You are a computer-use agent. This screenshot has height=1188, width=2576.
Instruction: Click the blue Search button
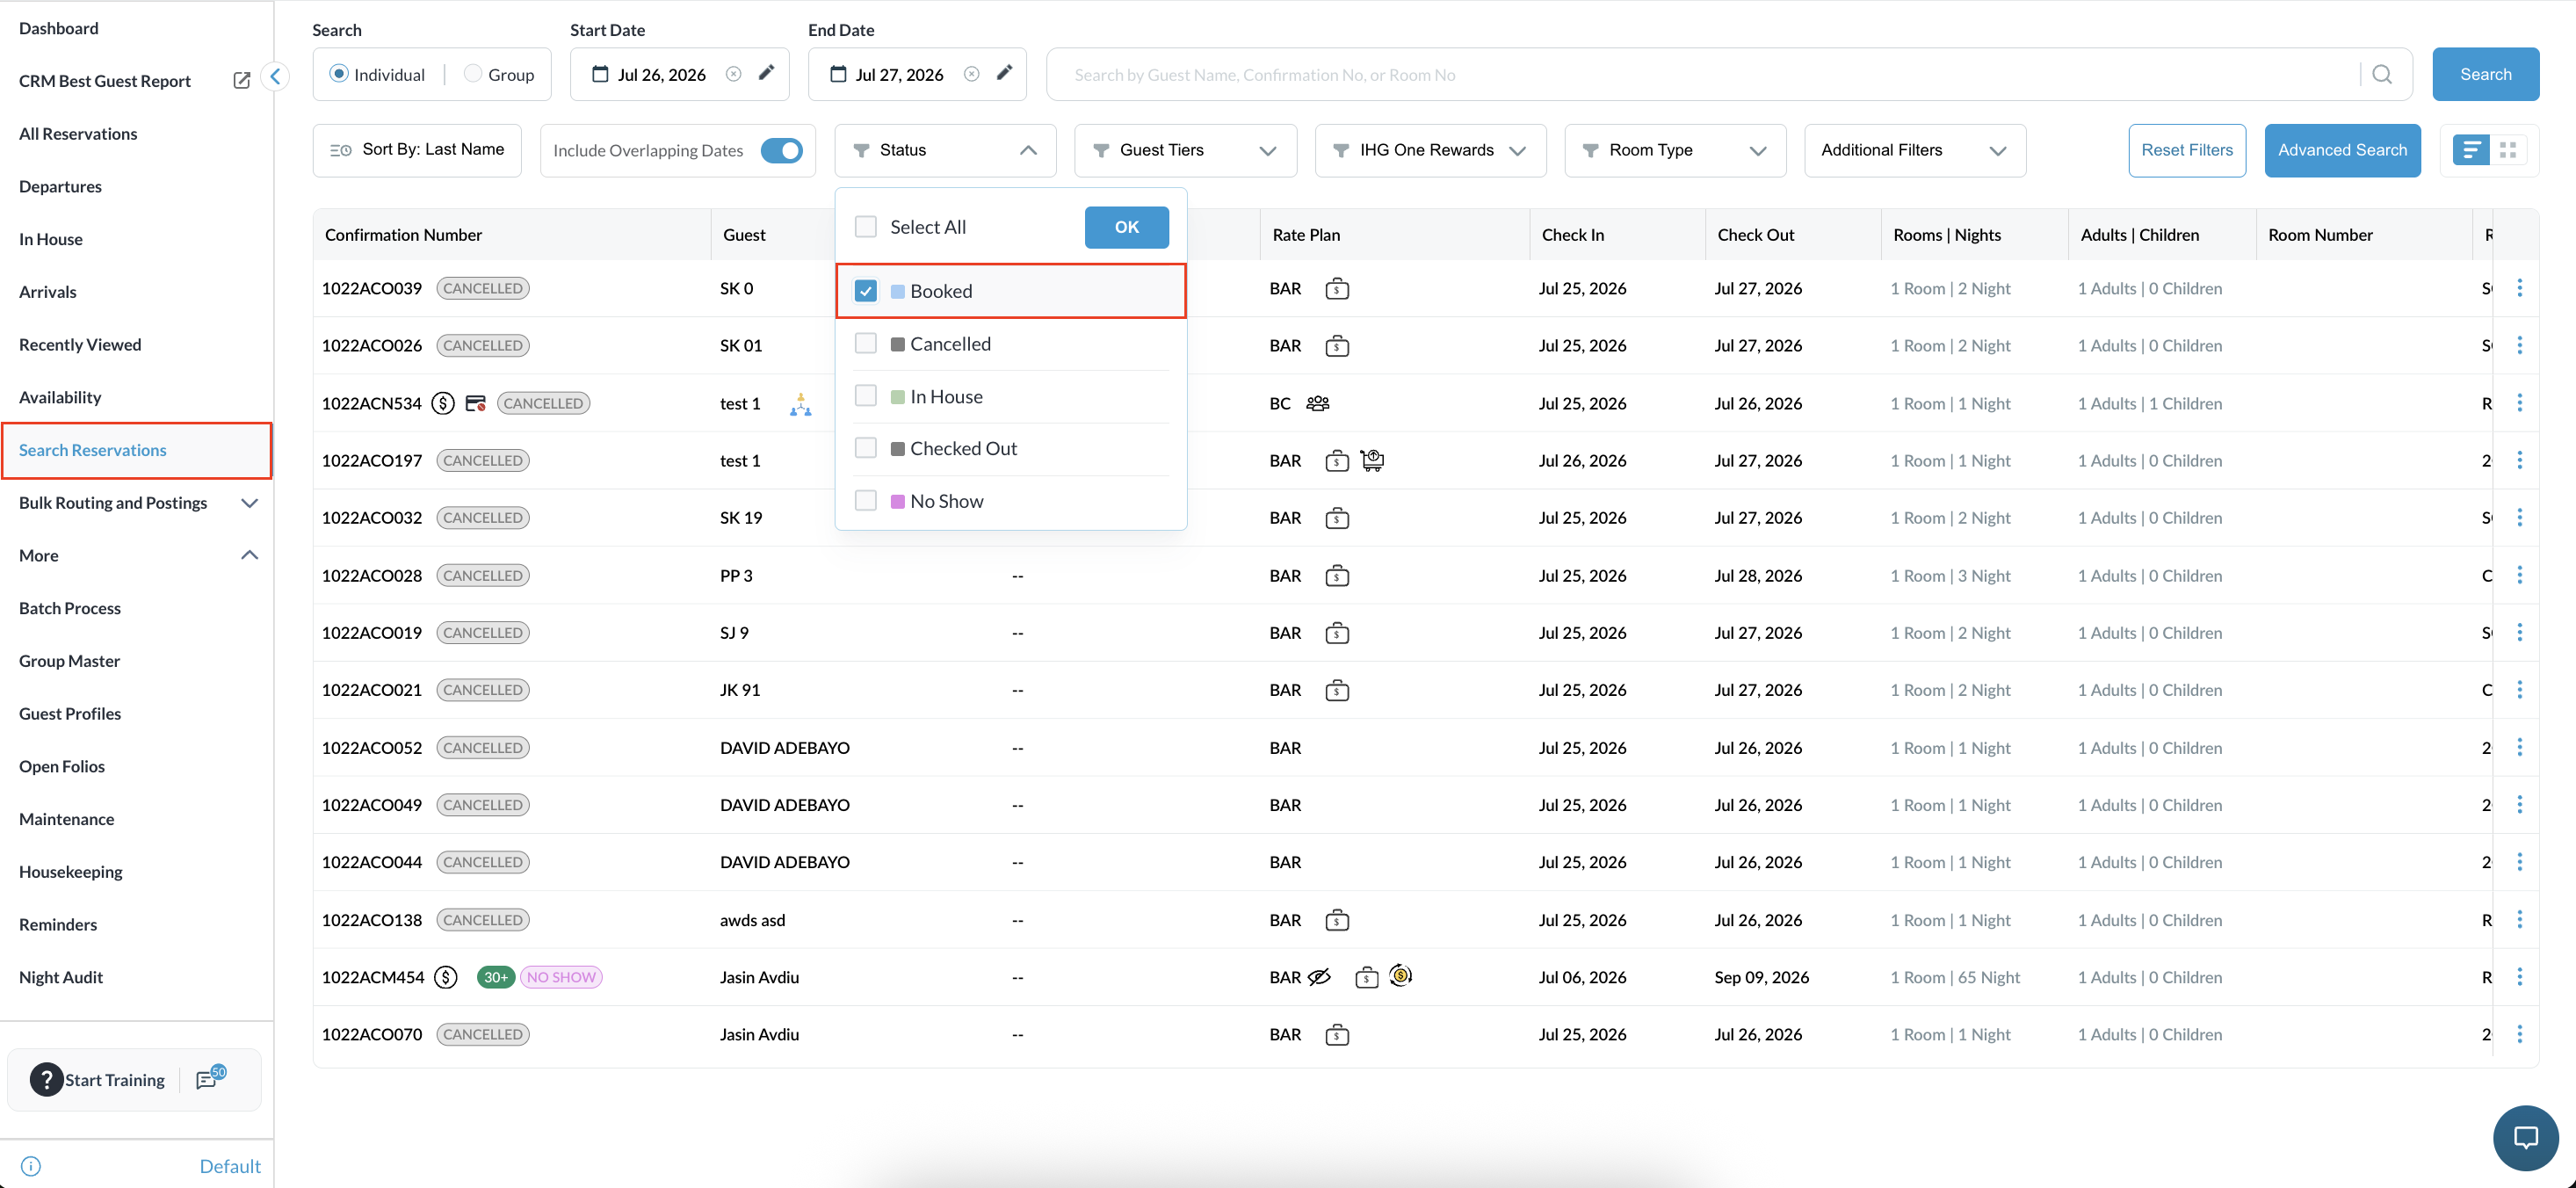pos(2485,74)
